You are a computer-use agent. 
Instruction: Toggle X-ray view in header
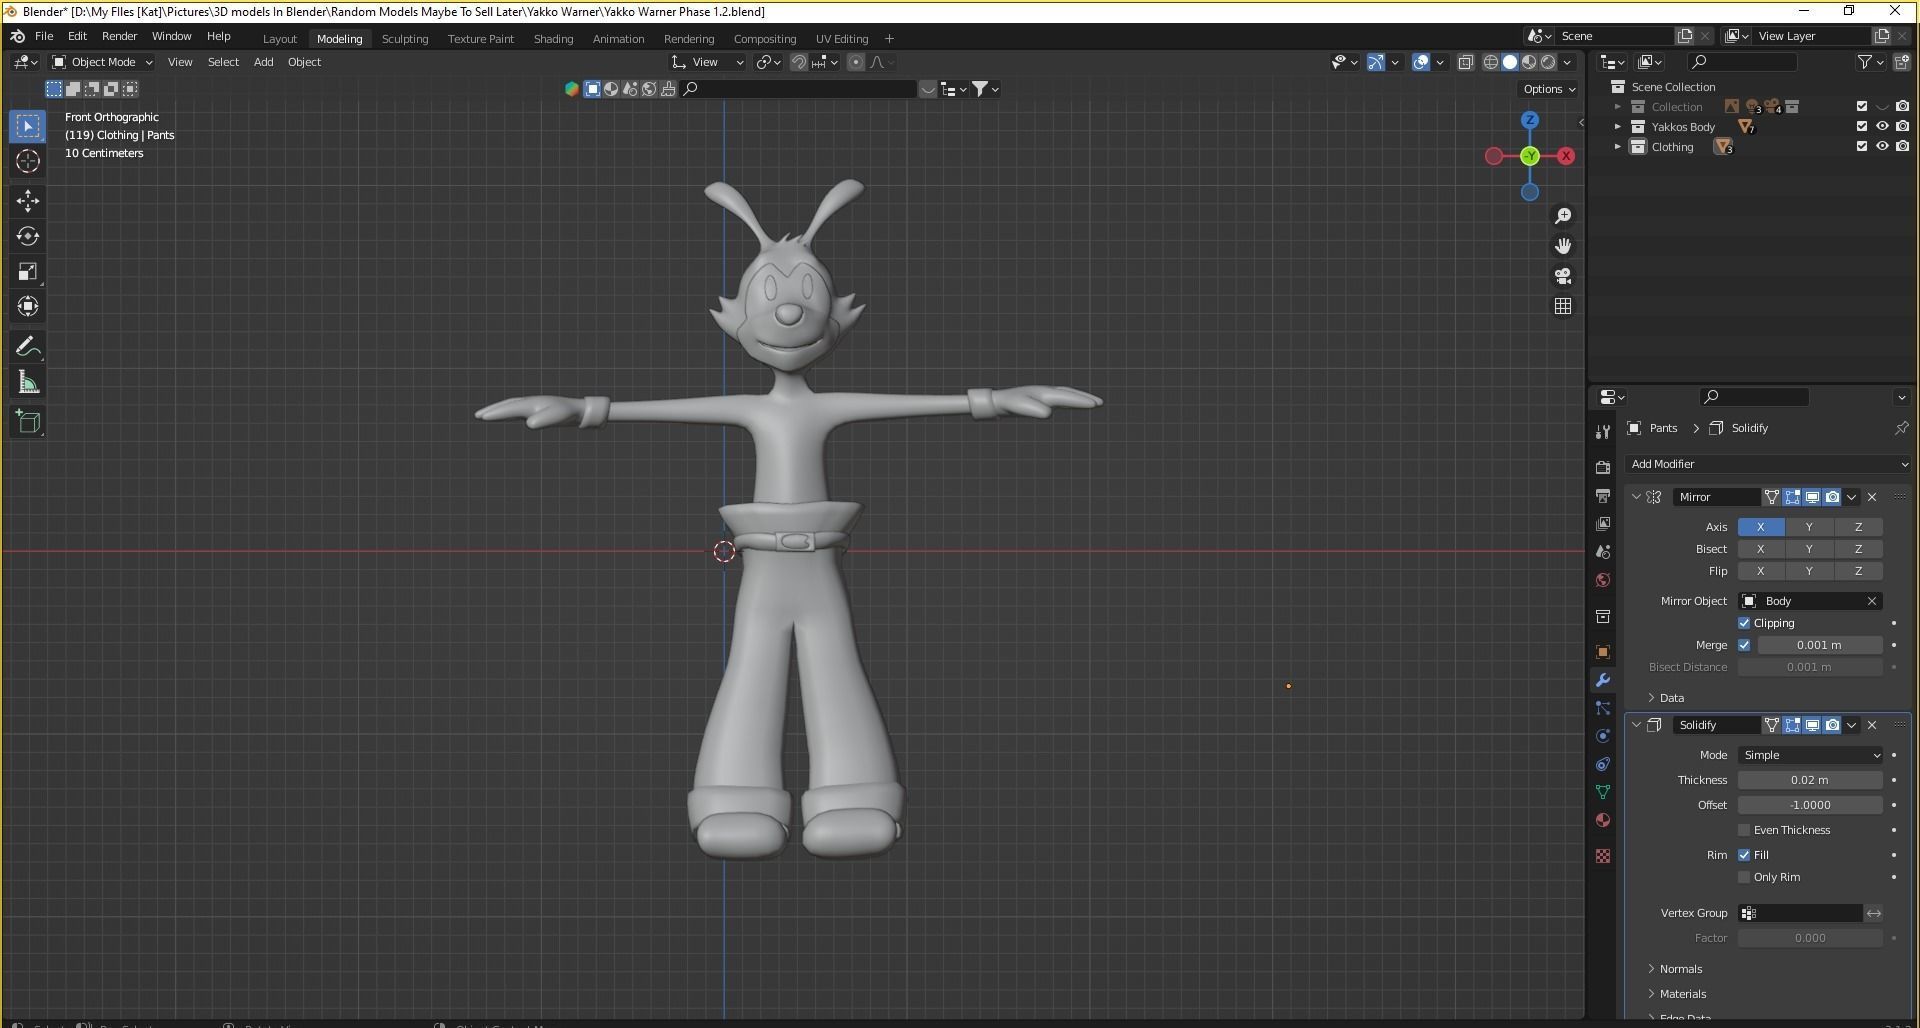pyautogui.click(x=1465, y=62)
